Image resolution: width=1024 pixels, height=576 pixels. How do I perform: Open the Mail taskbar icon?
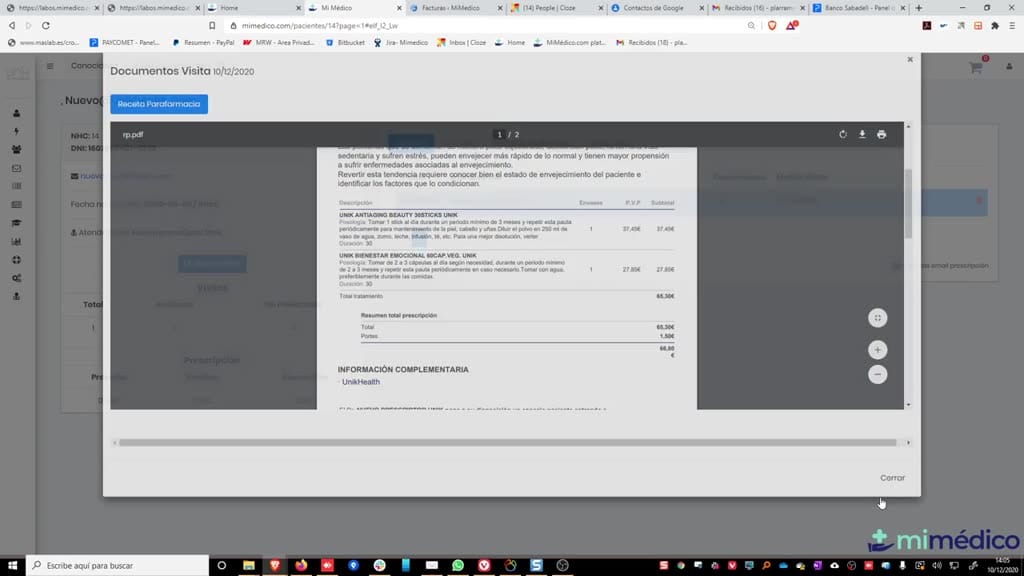click(432, 566)
